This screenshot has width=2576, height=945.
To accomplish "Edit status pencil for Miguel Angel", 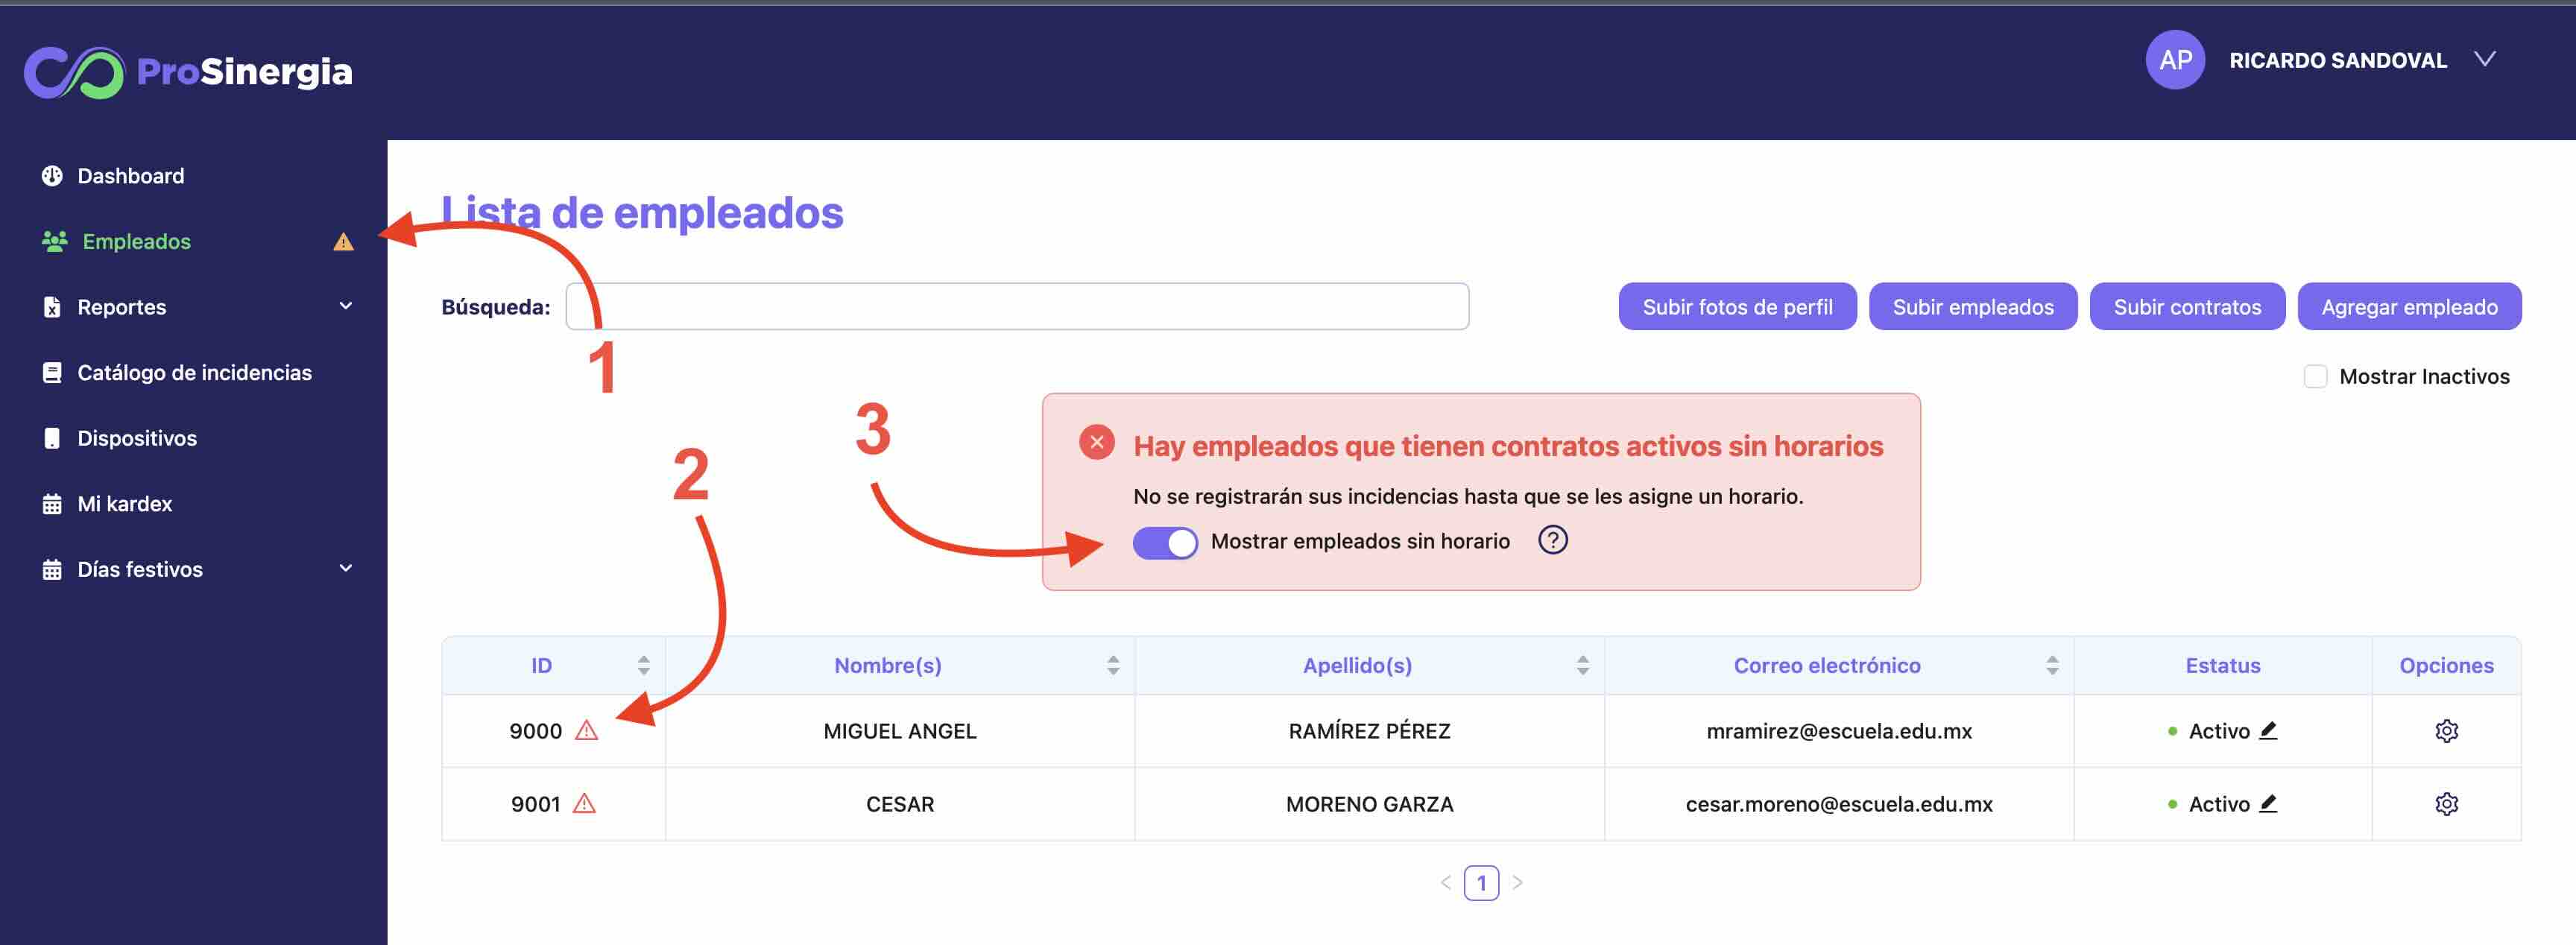I will tap(2268, 730).
